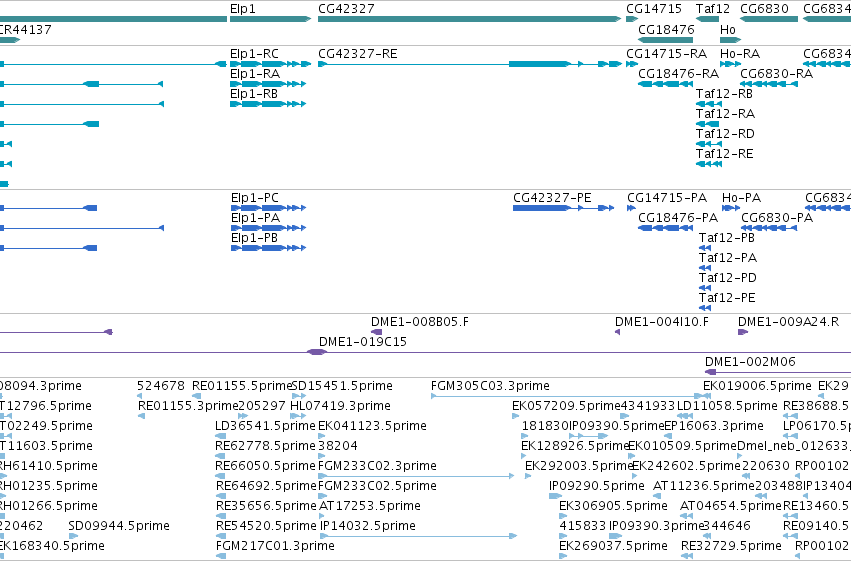851x561 pixels.
Task: Select the RE62778.5prime EST label
Action: 266,447
